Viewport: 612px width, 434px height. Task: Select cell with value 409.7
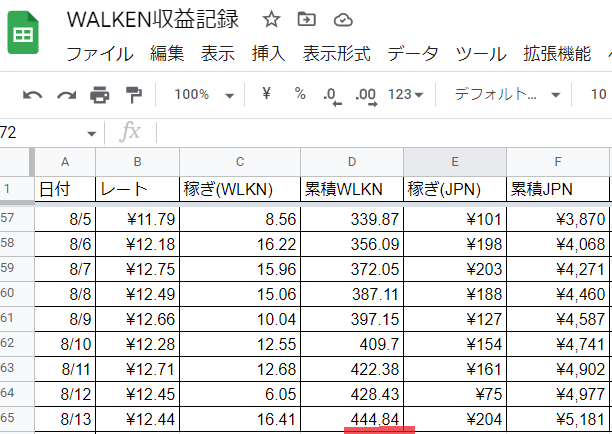[352, 344]
